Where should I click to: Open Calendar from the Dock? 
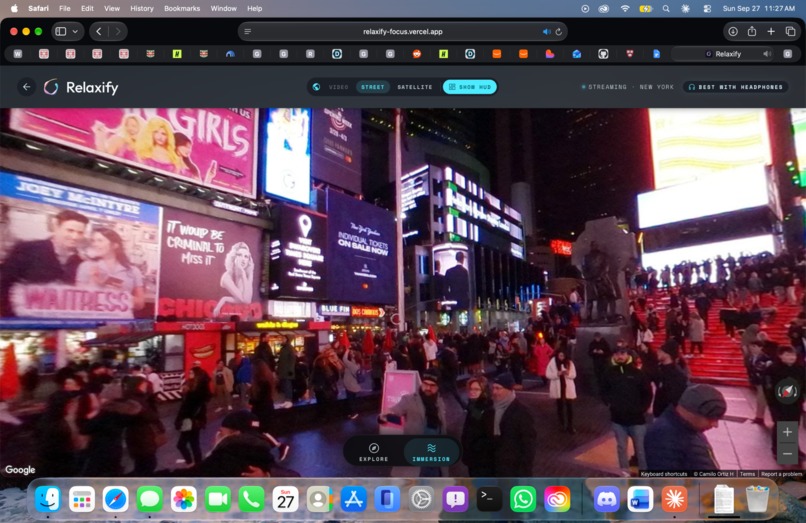[285, 499]
